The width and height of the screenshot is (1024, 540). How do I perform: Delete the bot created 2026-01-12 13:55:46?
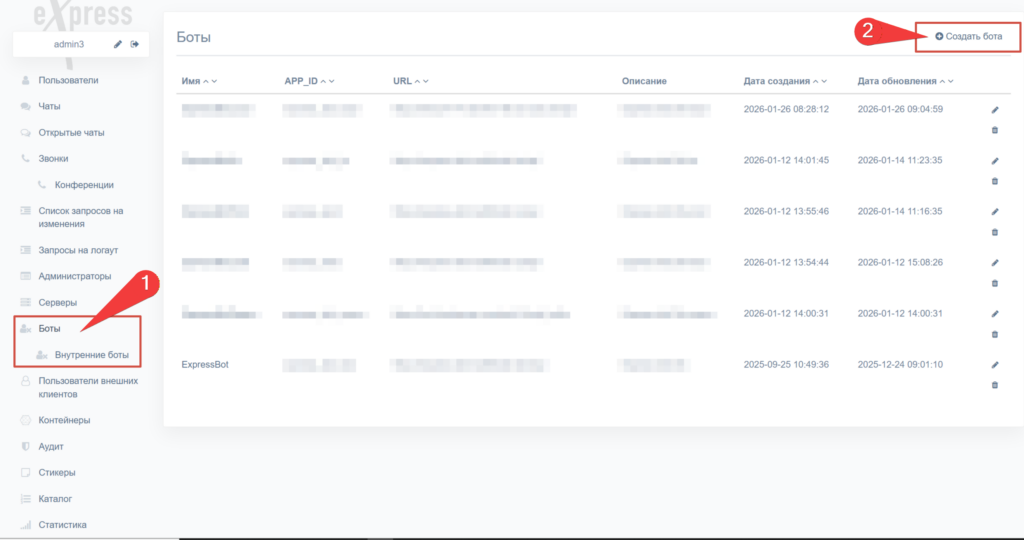pos(994,232)
